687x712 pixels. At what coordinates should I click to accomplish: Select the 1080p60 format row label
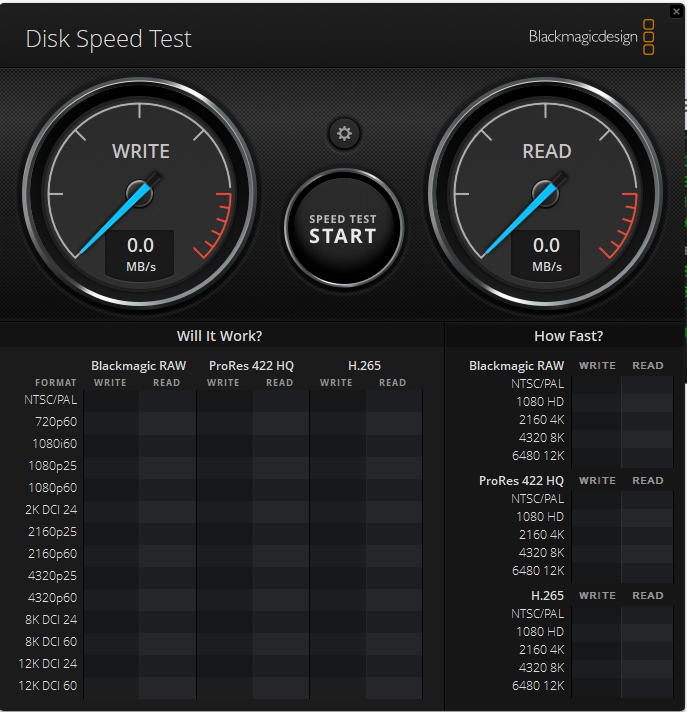[x=53, y=488]
